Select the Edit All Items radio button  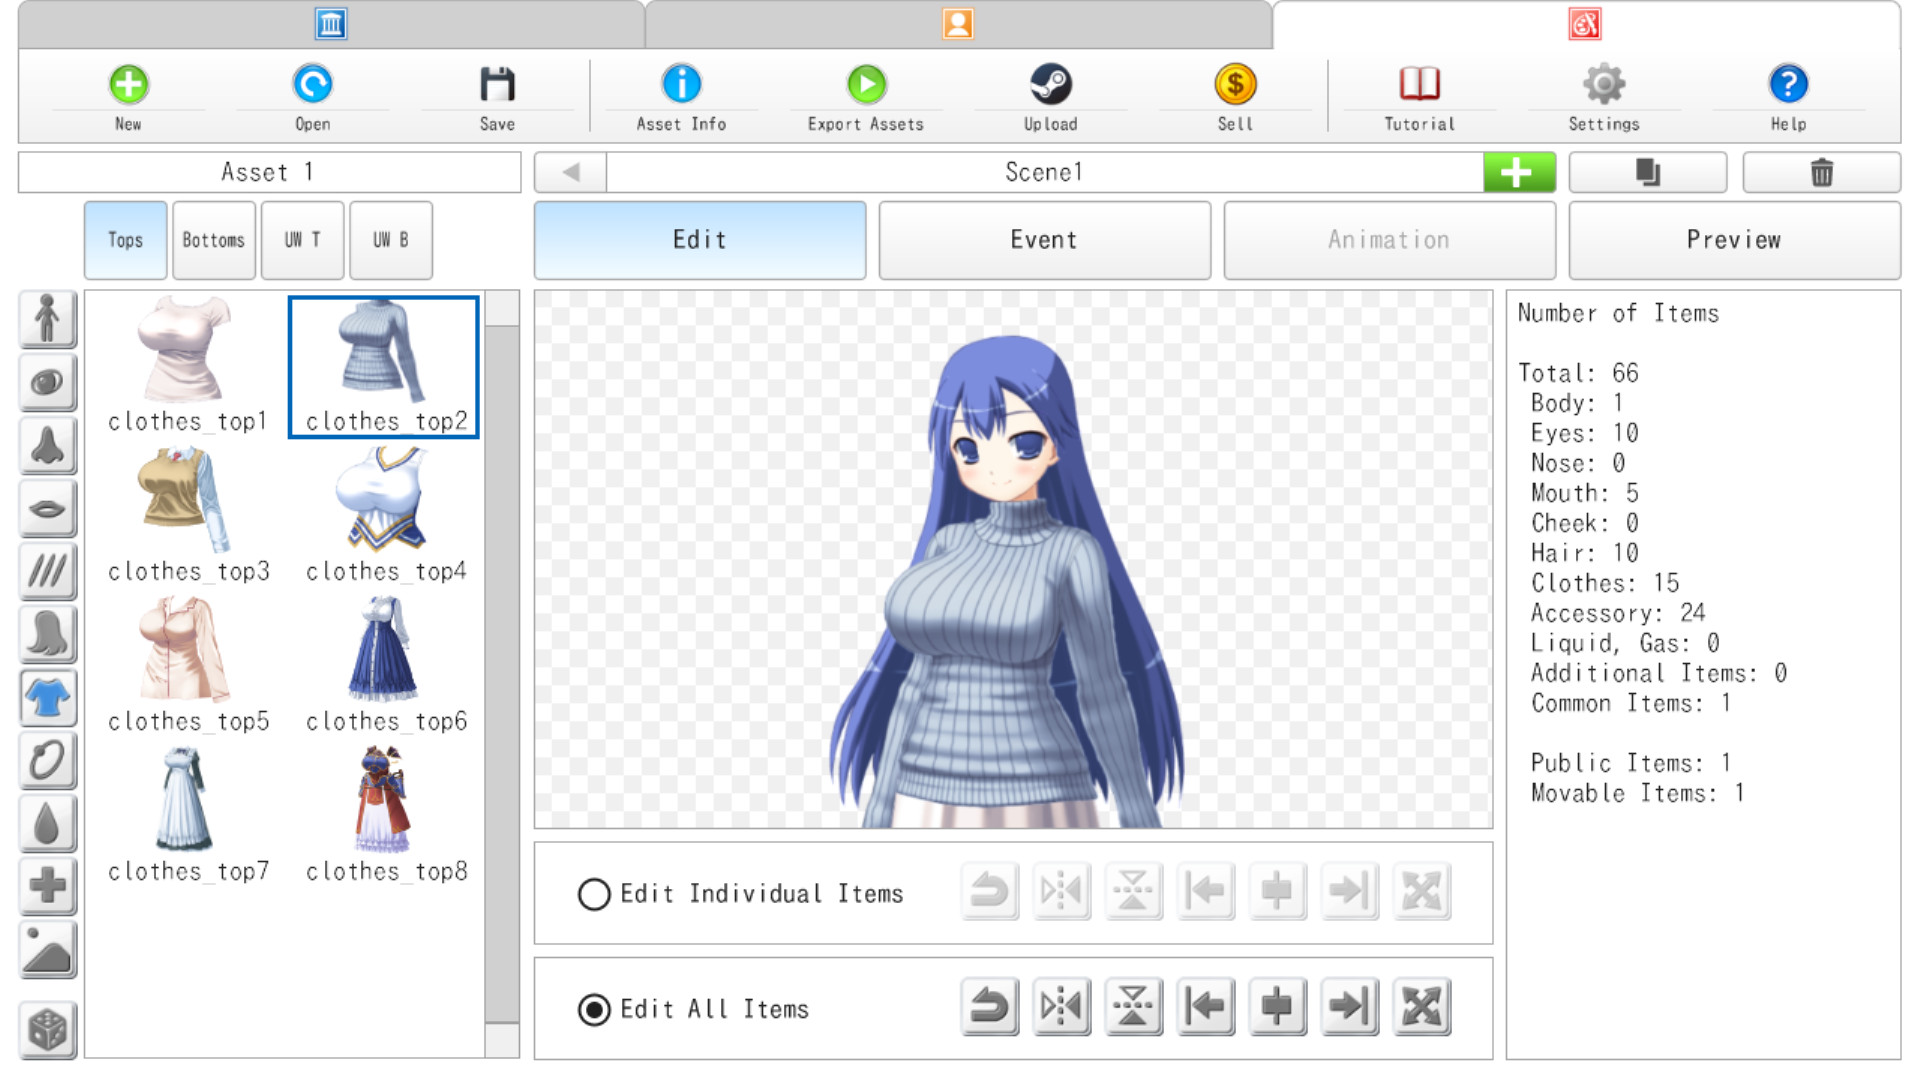coord(594,1009)
